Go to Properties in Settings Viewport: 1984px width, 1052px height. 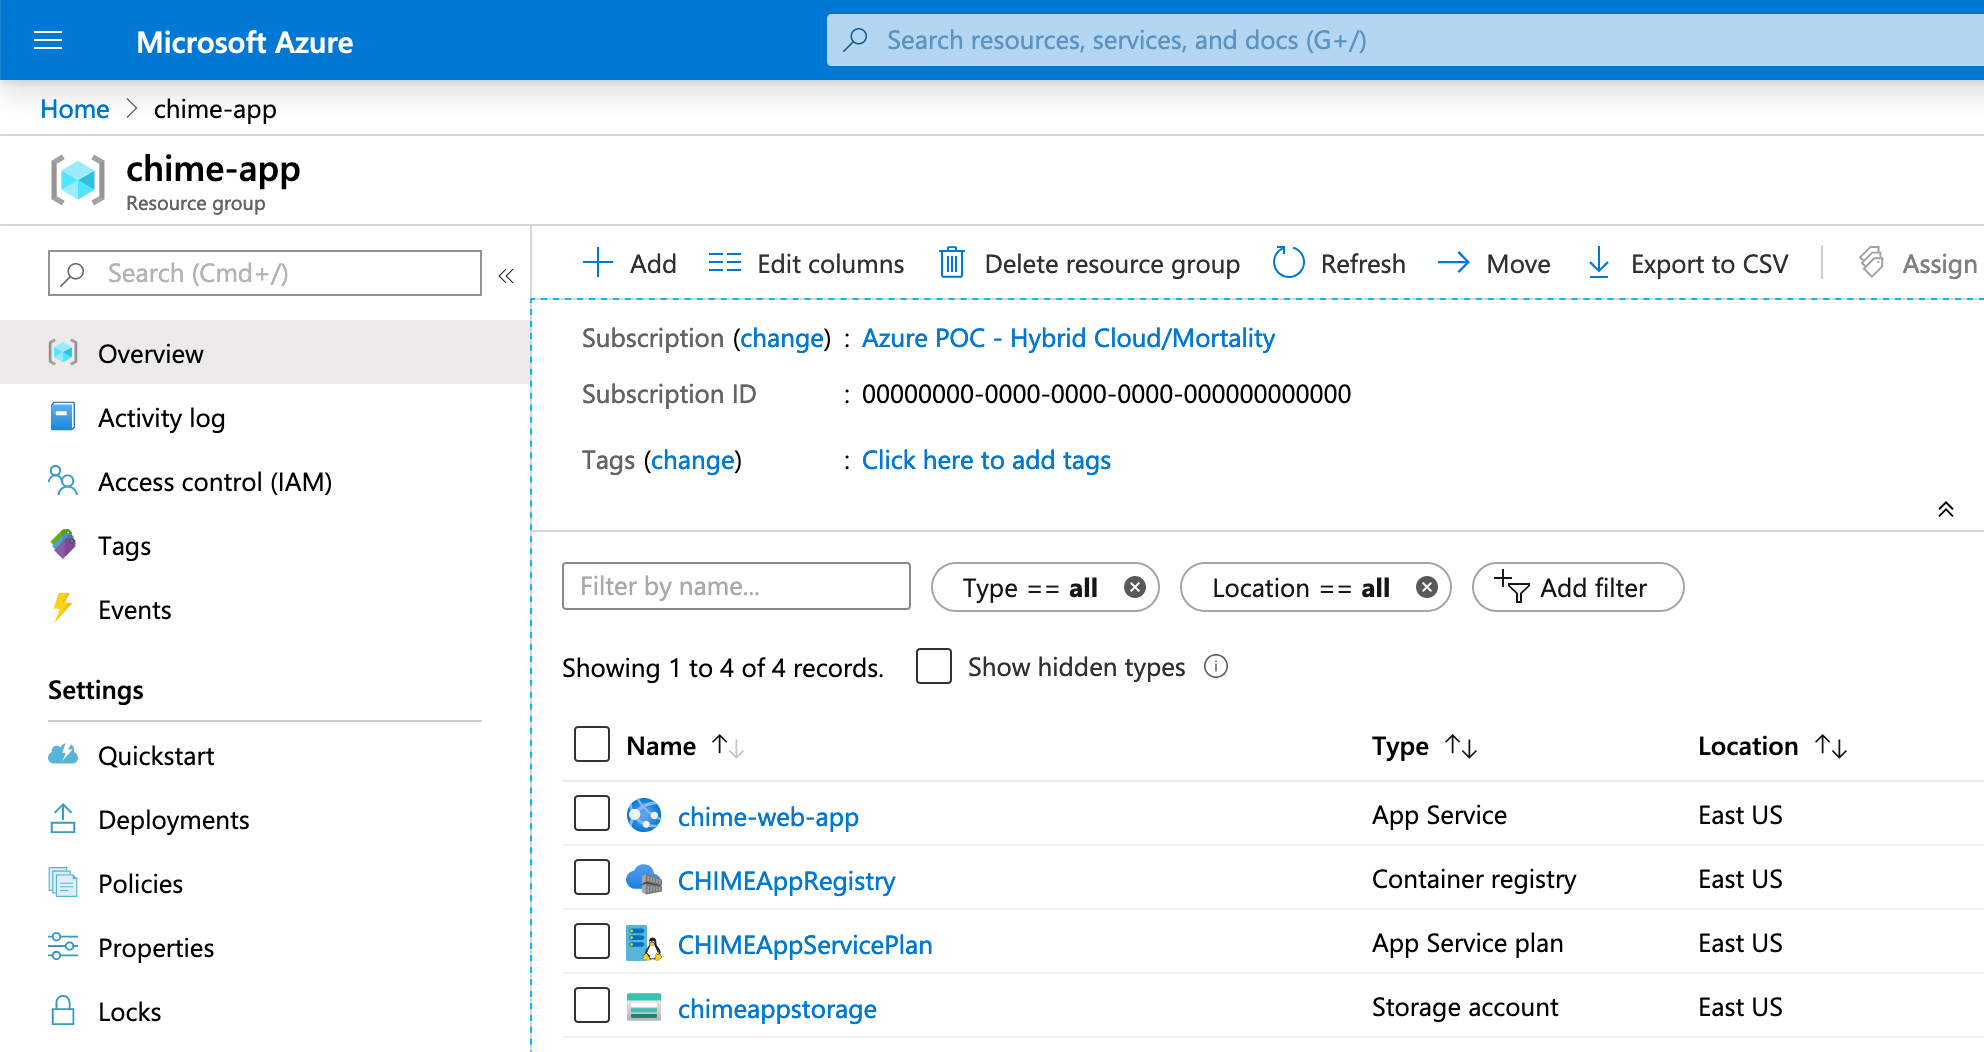tap(265, 946)
